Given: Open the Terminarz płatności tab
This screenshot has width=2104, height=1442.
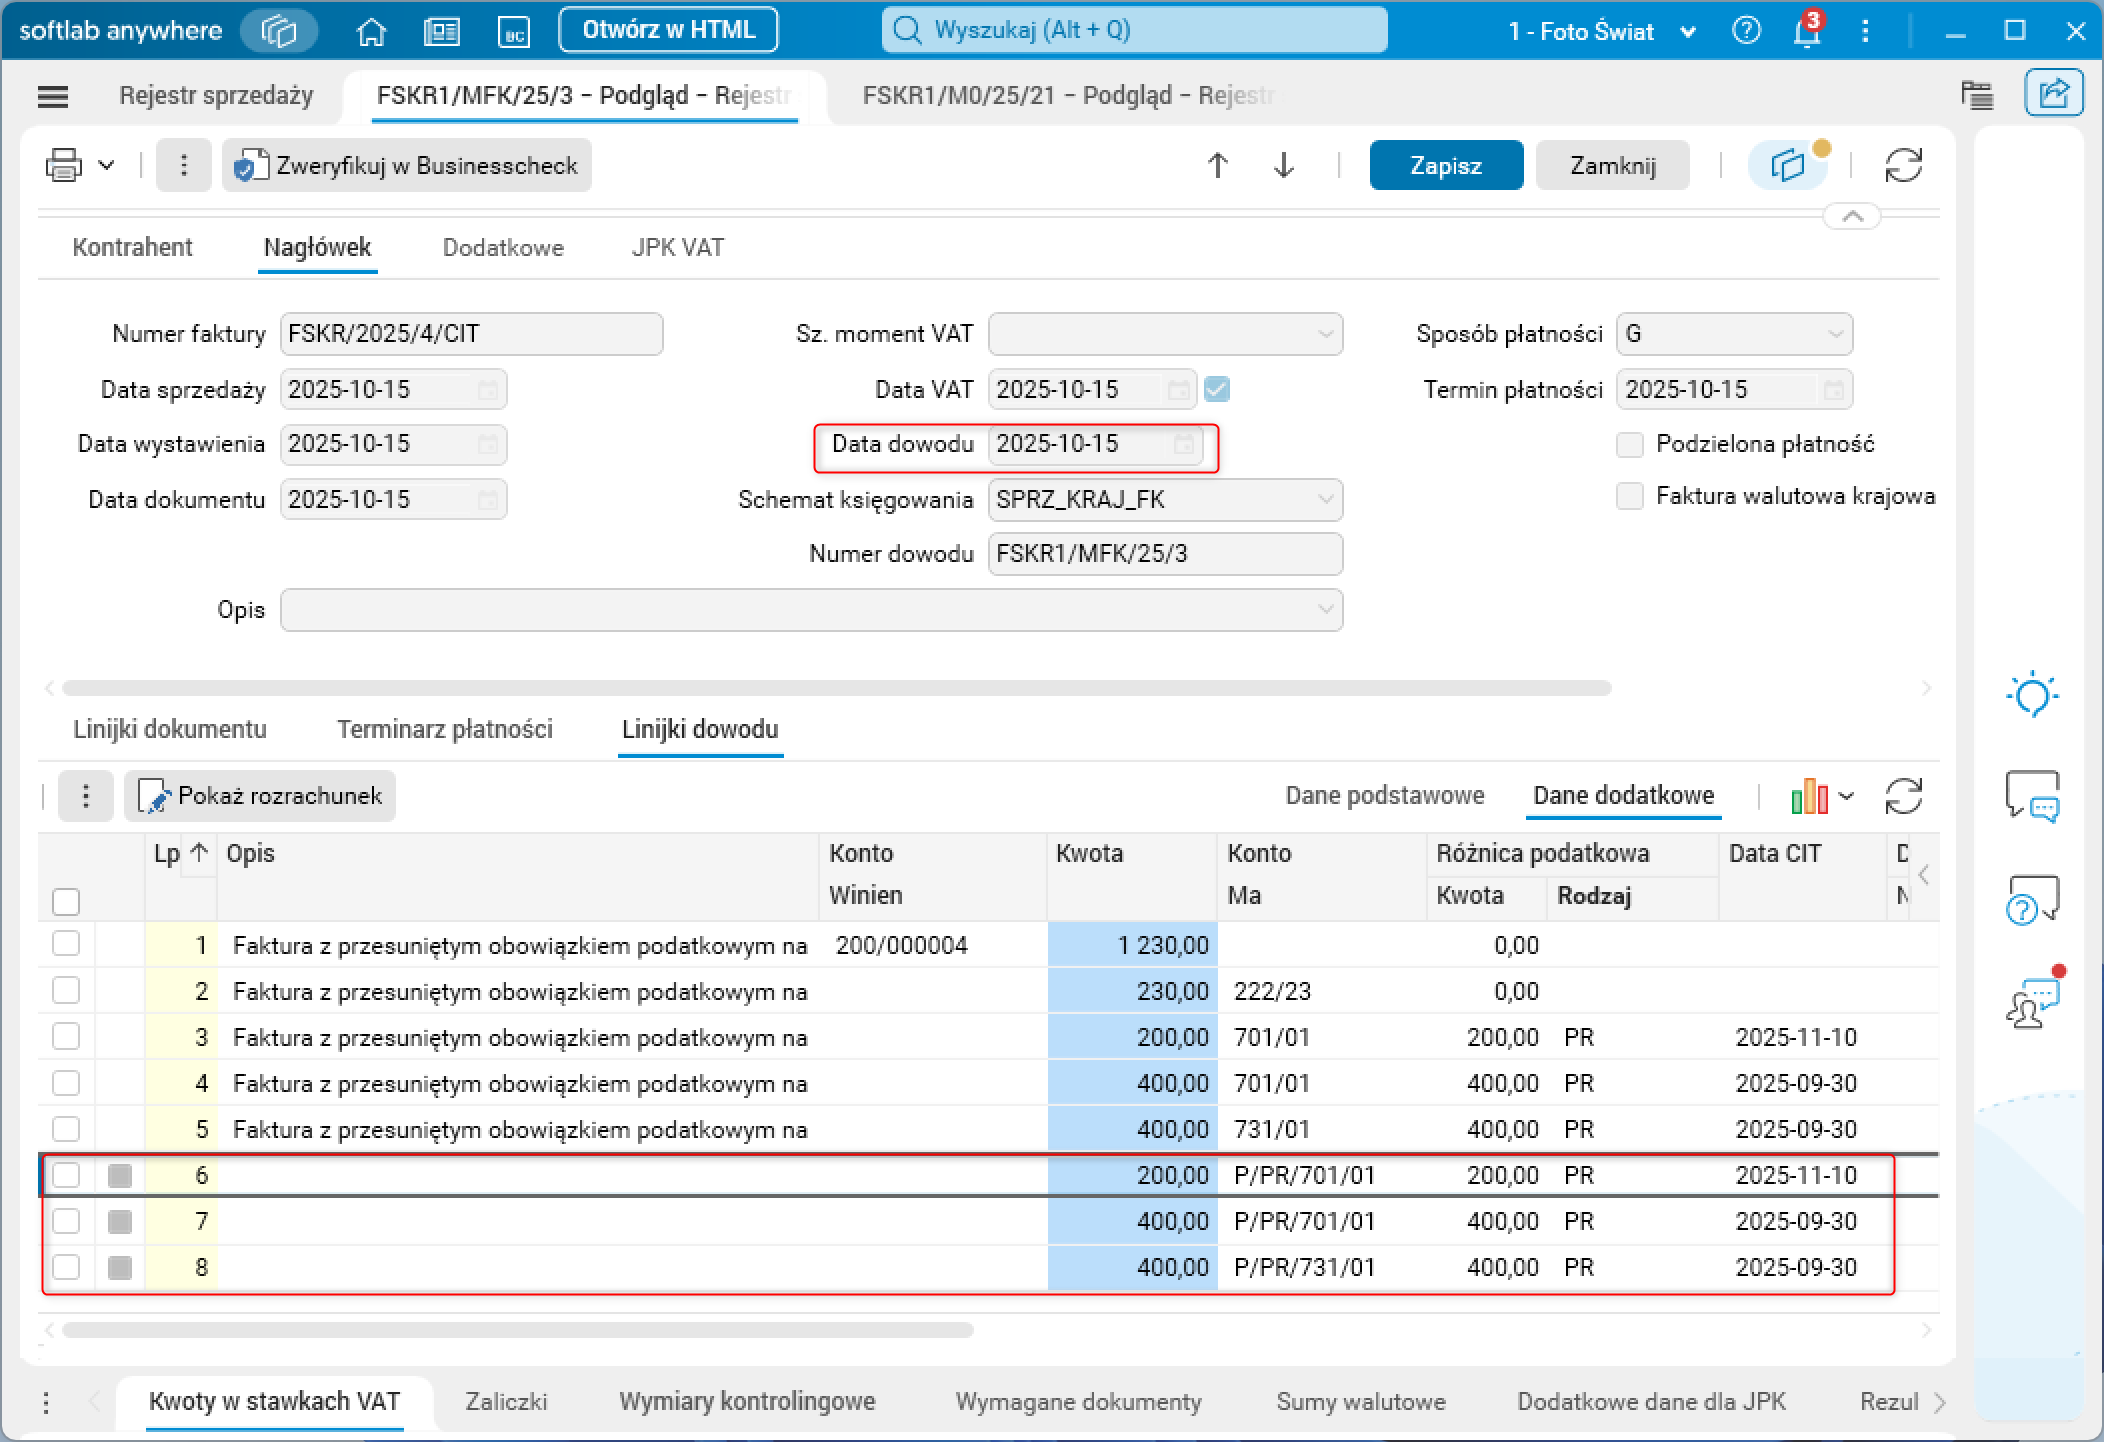Looking at the screenshot, I should 444,729.
